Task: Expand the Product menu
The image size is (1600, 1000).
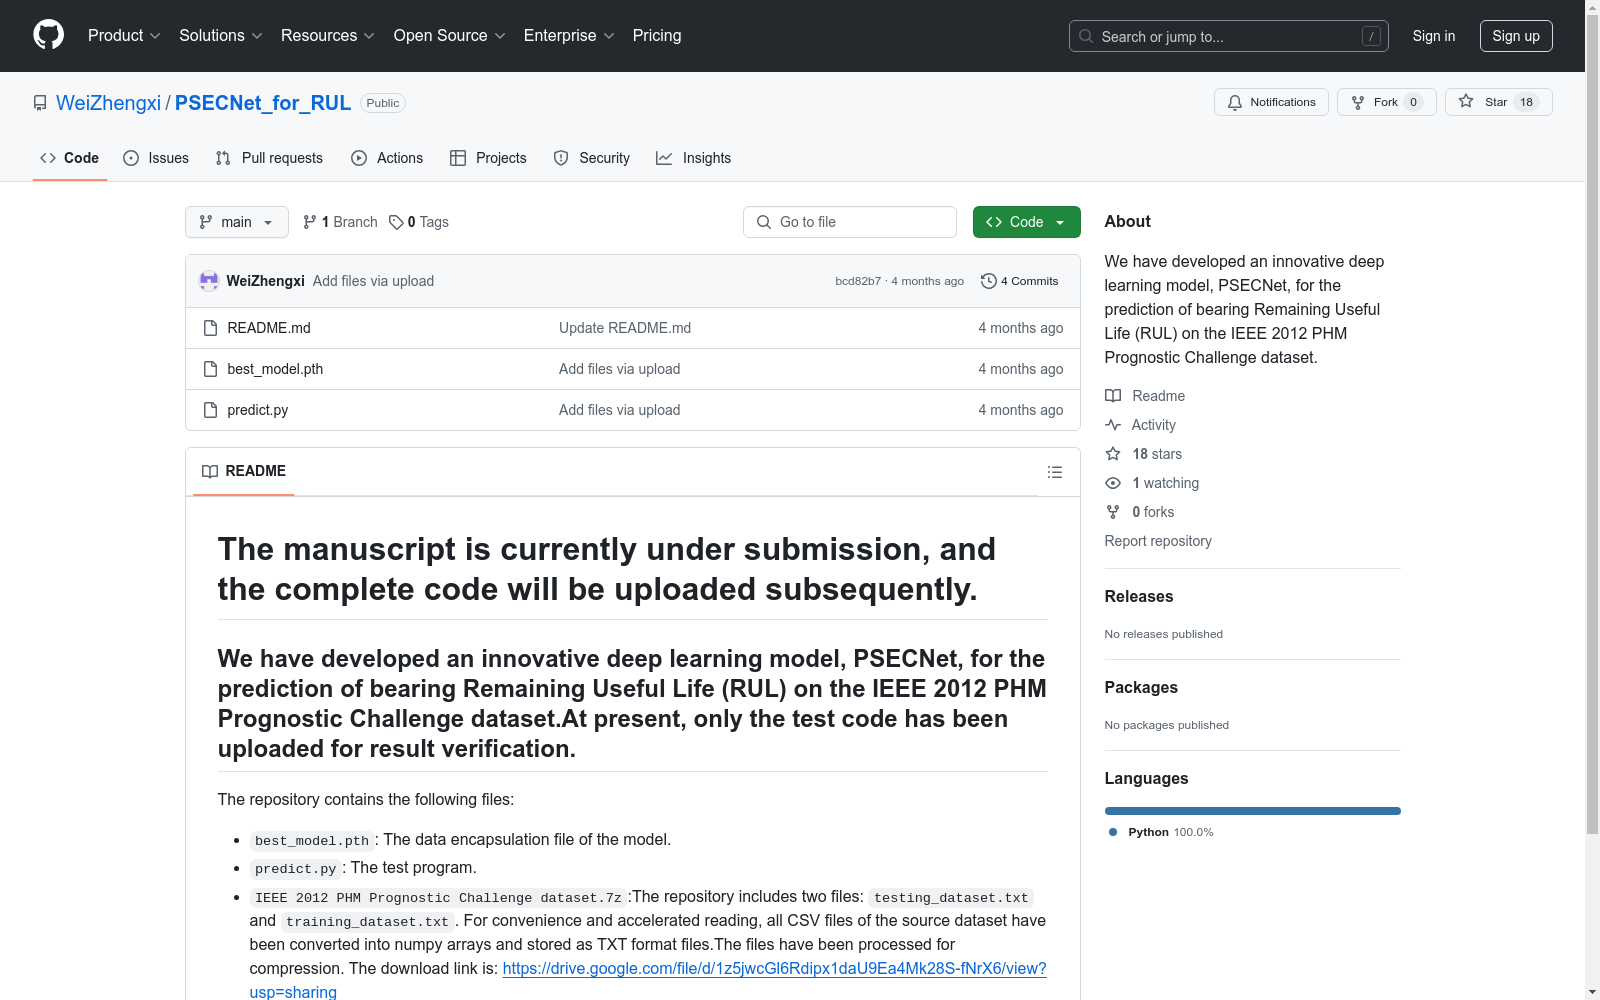Action: pyautogui.click(x=124, y=36)
